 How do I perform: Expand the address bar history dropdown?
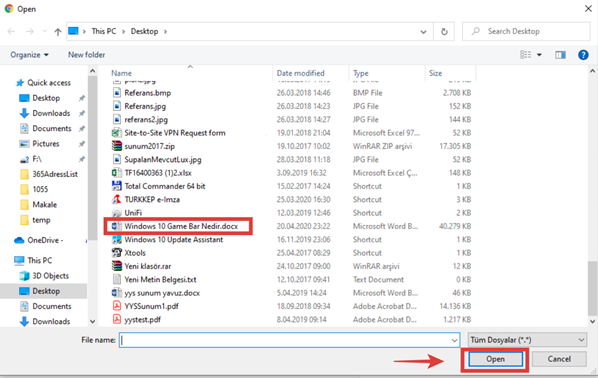click(x=423, y=32)
